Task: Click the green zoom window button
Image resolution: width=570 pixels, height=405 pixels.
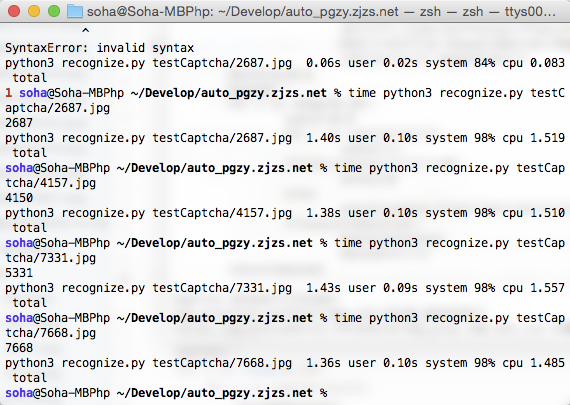Action: (54, 11)
